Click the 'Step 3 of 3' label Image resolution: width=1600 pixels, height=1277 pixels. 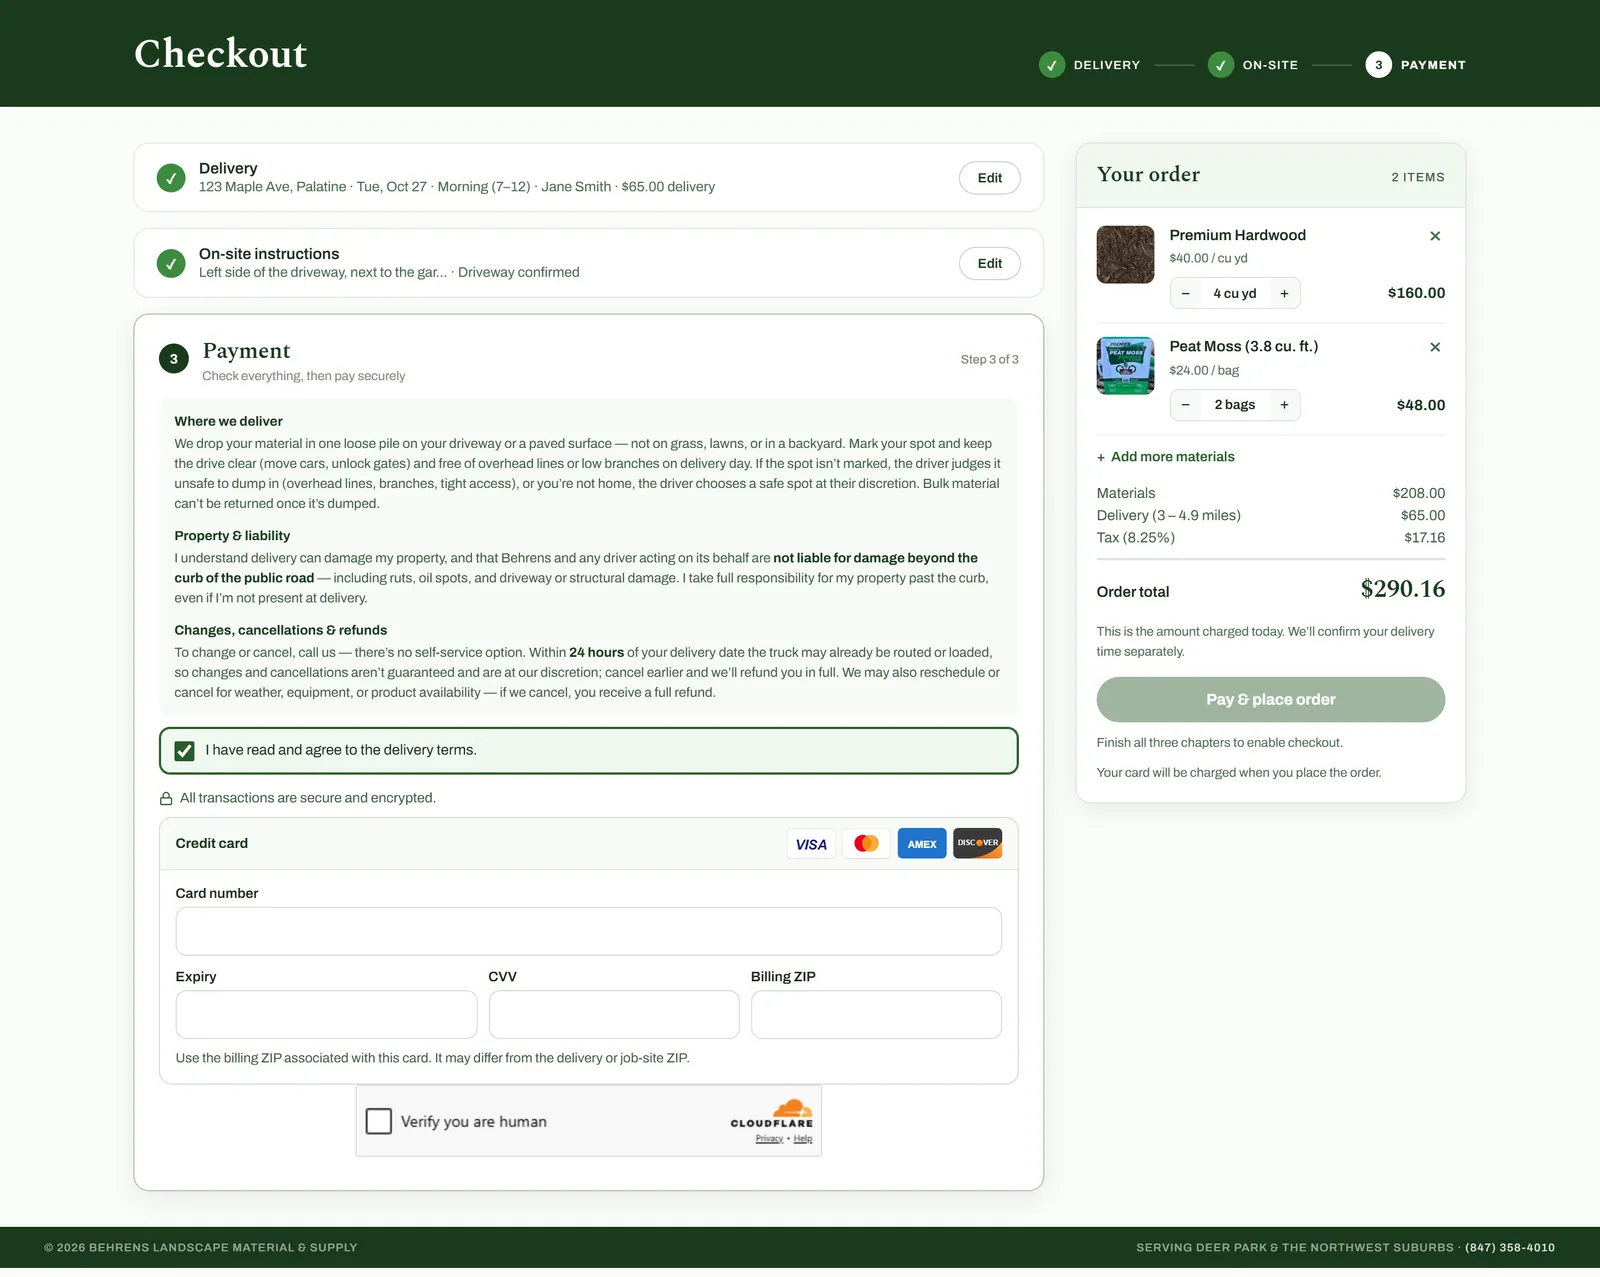[x=989, y=360]
